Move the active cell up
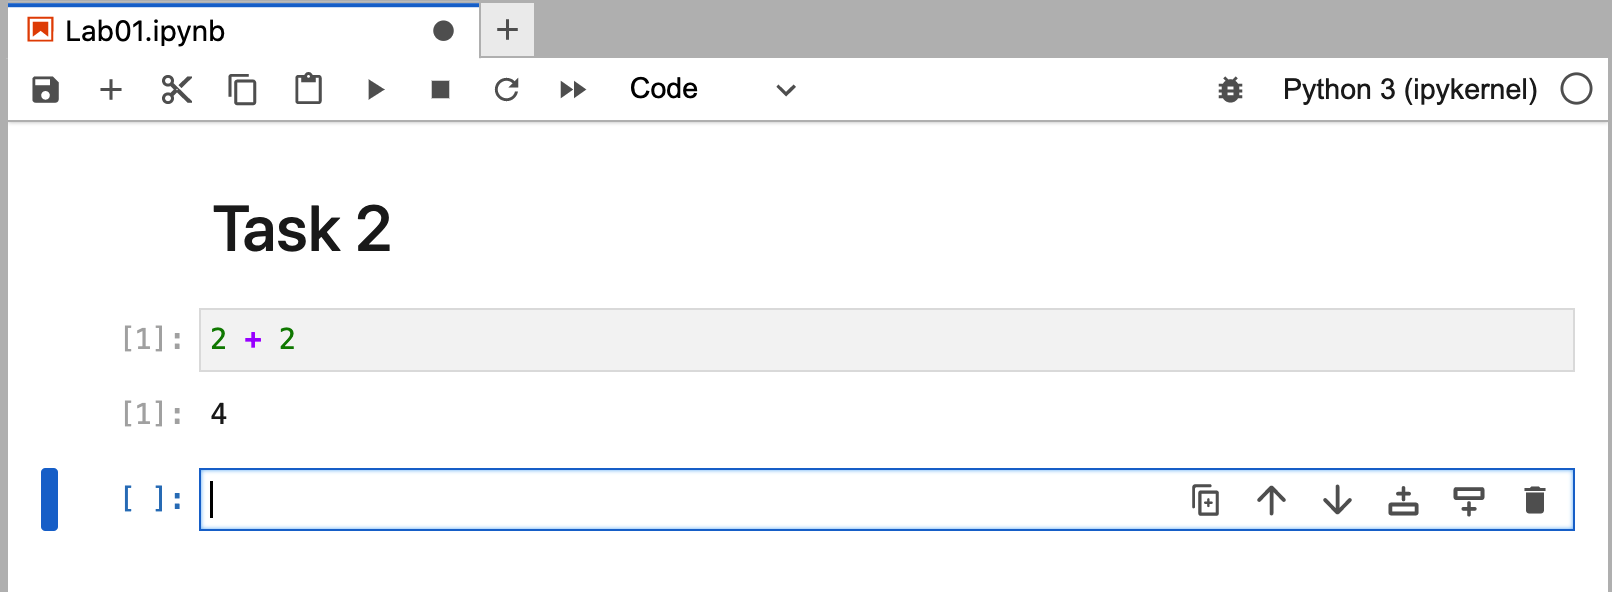Viewport: 1612px width, 592px height. tap(1271, 500)
